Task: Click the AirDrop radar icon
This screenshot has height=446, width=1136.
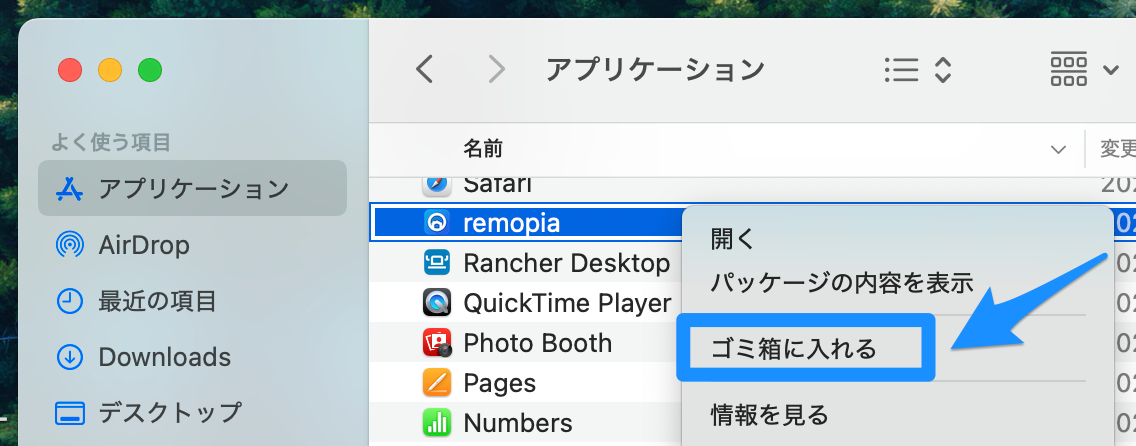Action: click(70, 245)
